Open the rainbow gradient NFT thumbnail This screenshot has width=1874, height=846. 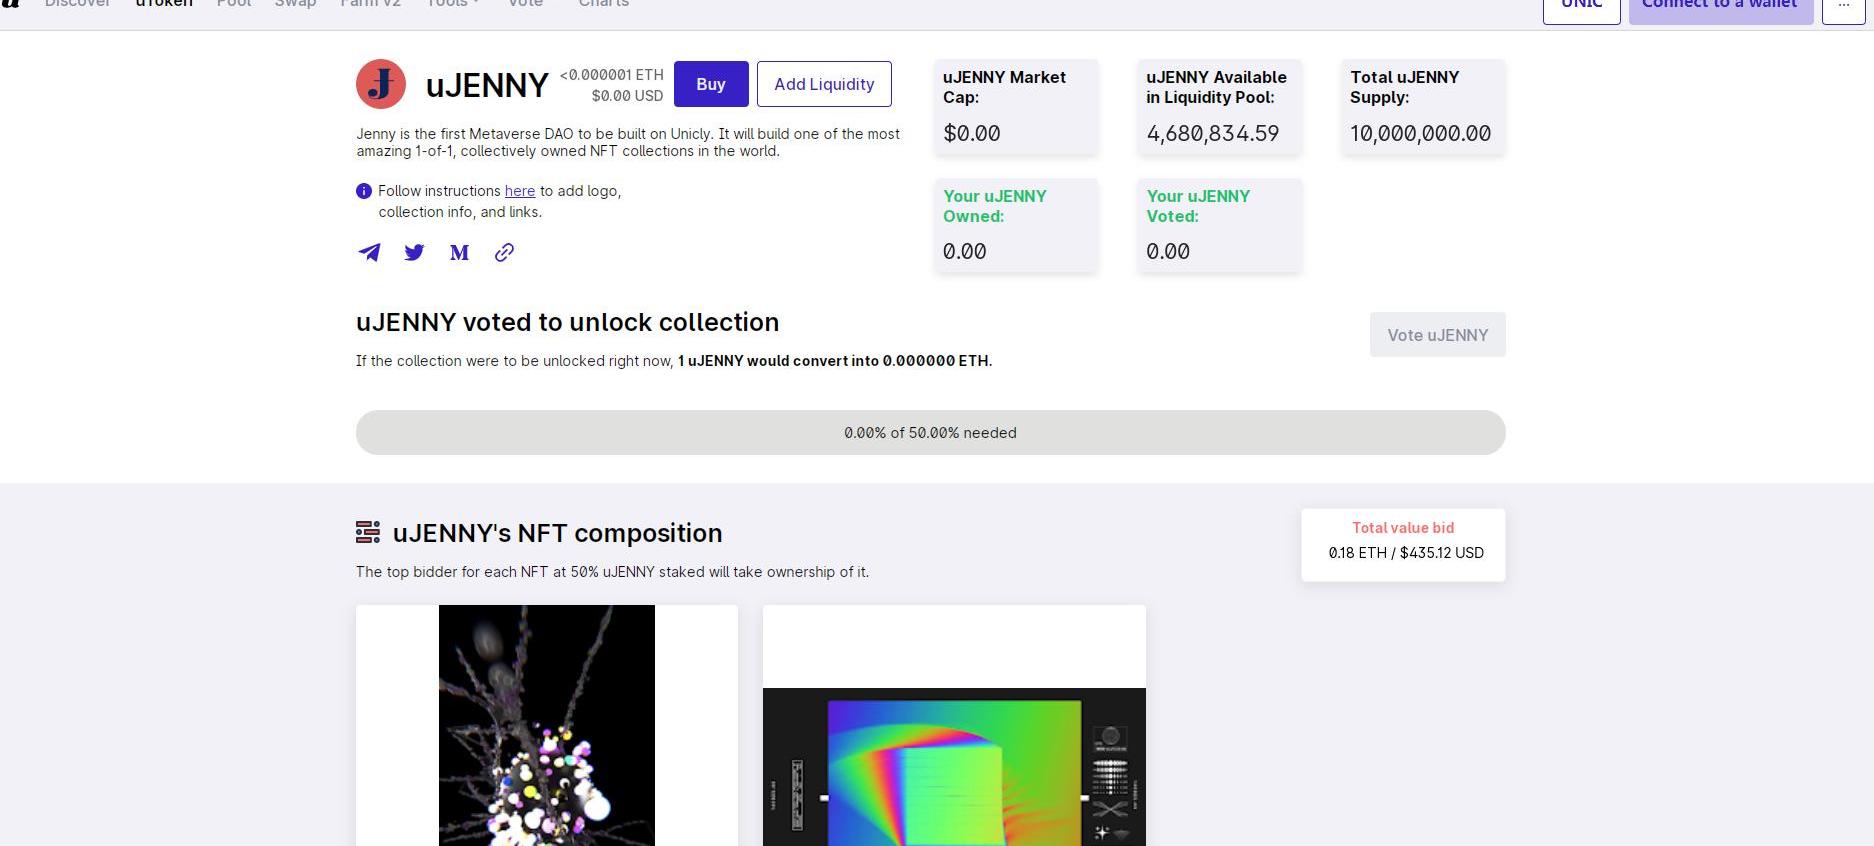point(954,766)
